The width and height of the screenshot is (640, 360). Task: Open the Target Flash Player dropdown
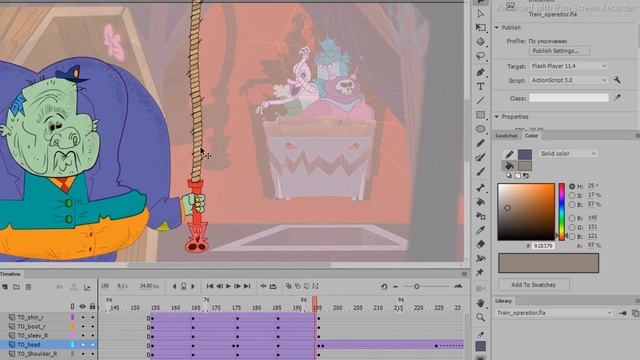pyautogui.click(x=569, y=66)
